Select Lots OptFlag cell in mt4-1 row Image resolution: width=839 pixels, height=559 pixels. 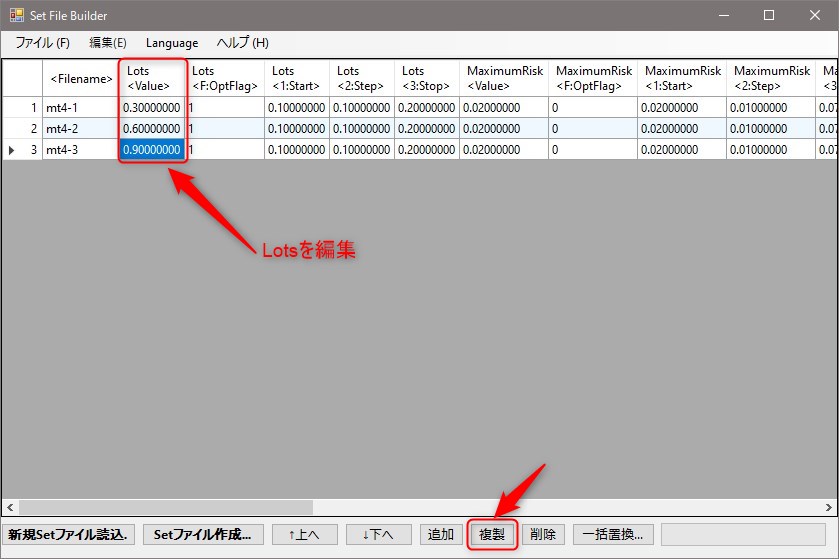point(226,108)
